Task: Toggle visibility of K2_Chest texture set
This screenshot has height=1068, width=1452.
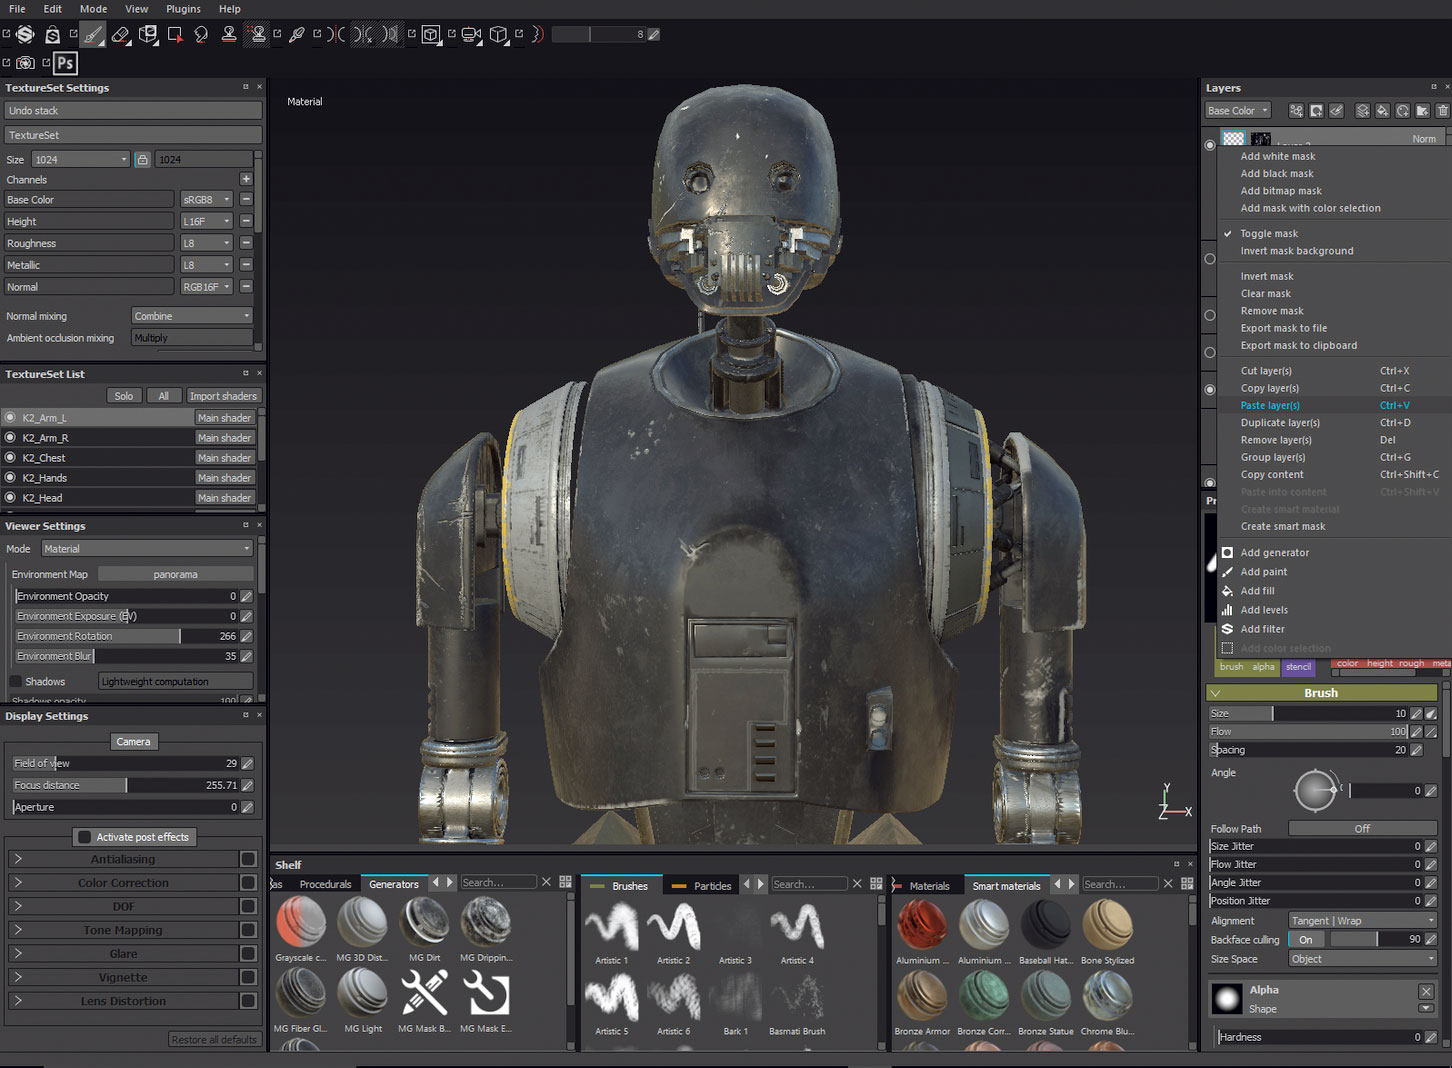Action: pos(10,458)
